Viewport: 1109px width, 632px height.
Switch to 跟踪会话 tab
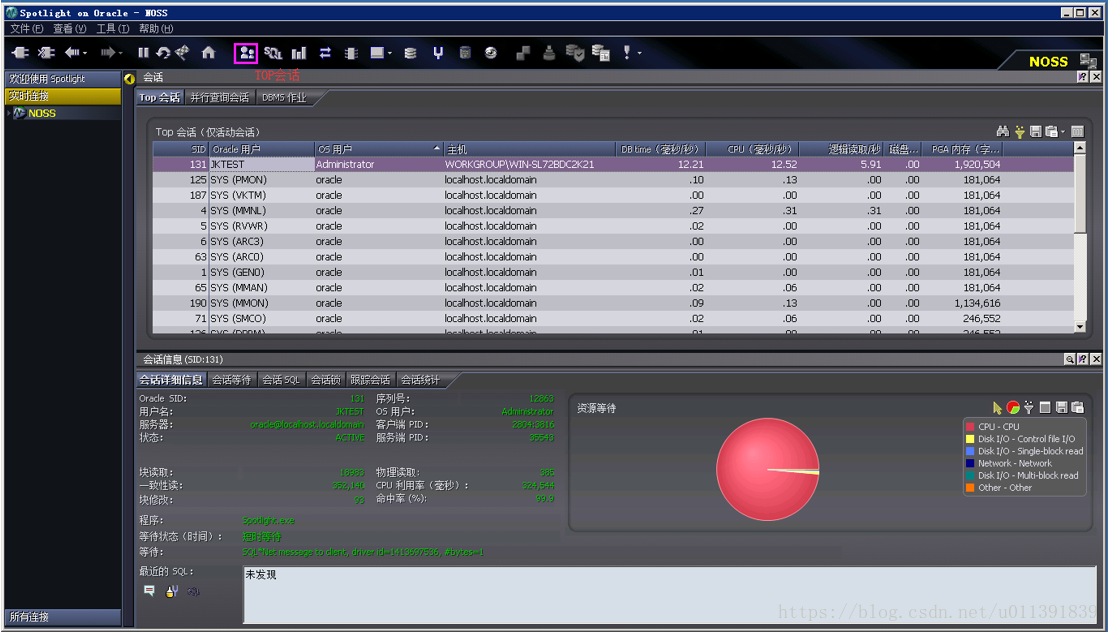(x=370, y=380)
